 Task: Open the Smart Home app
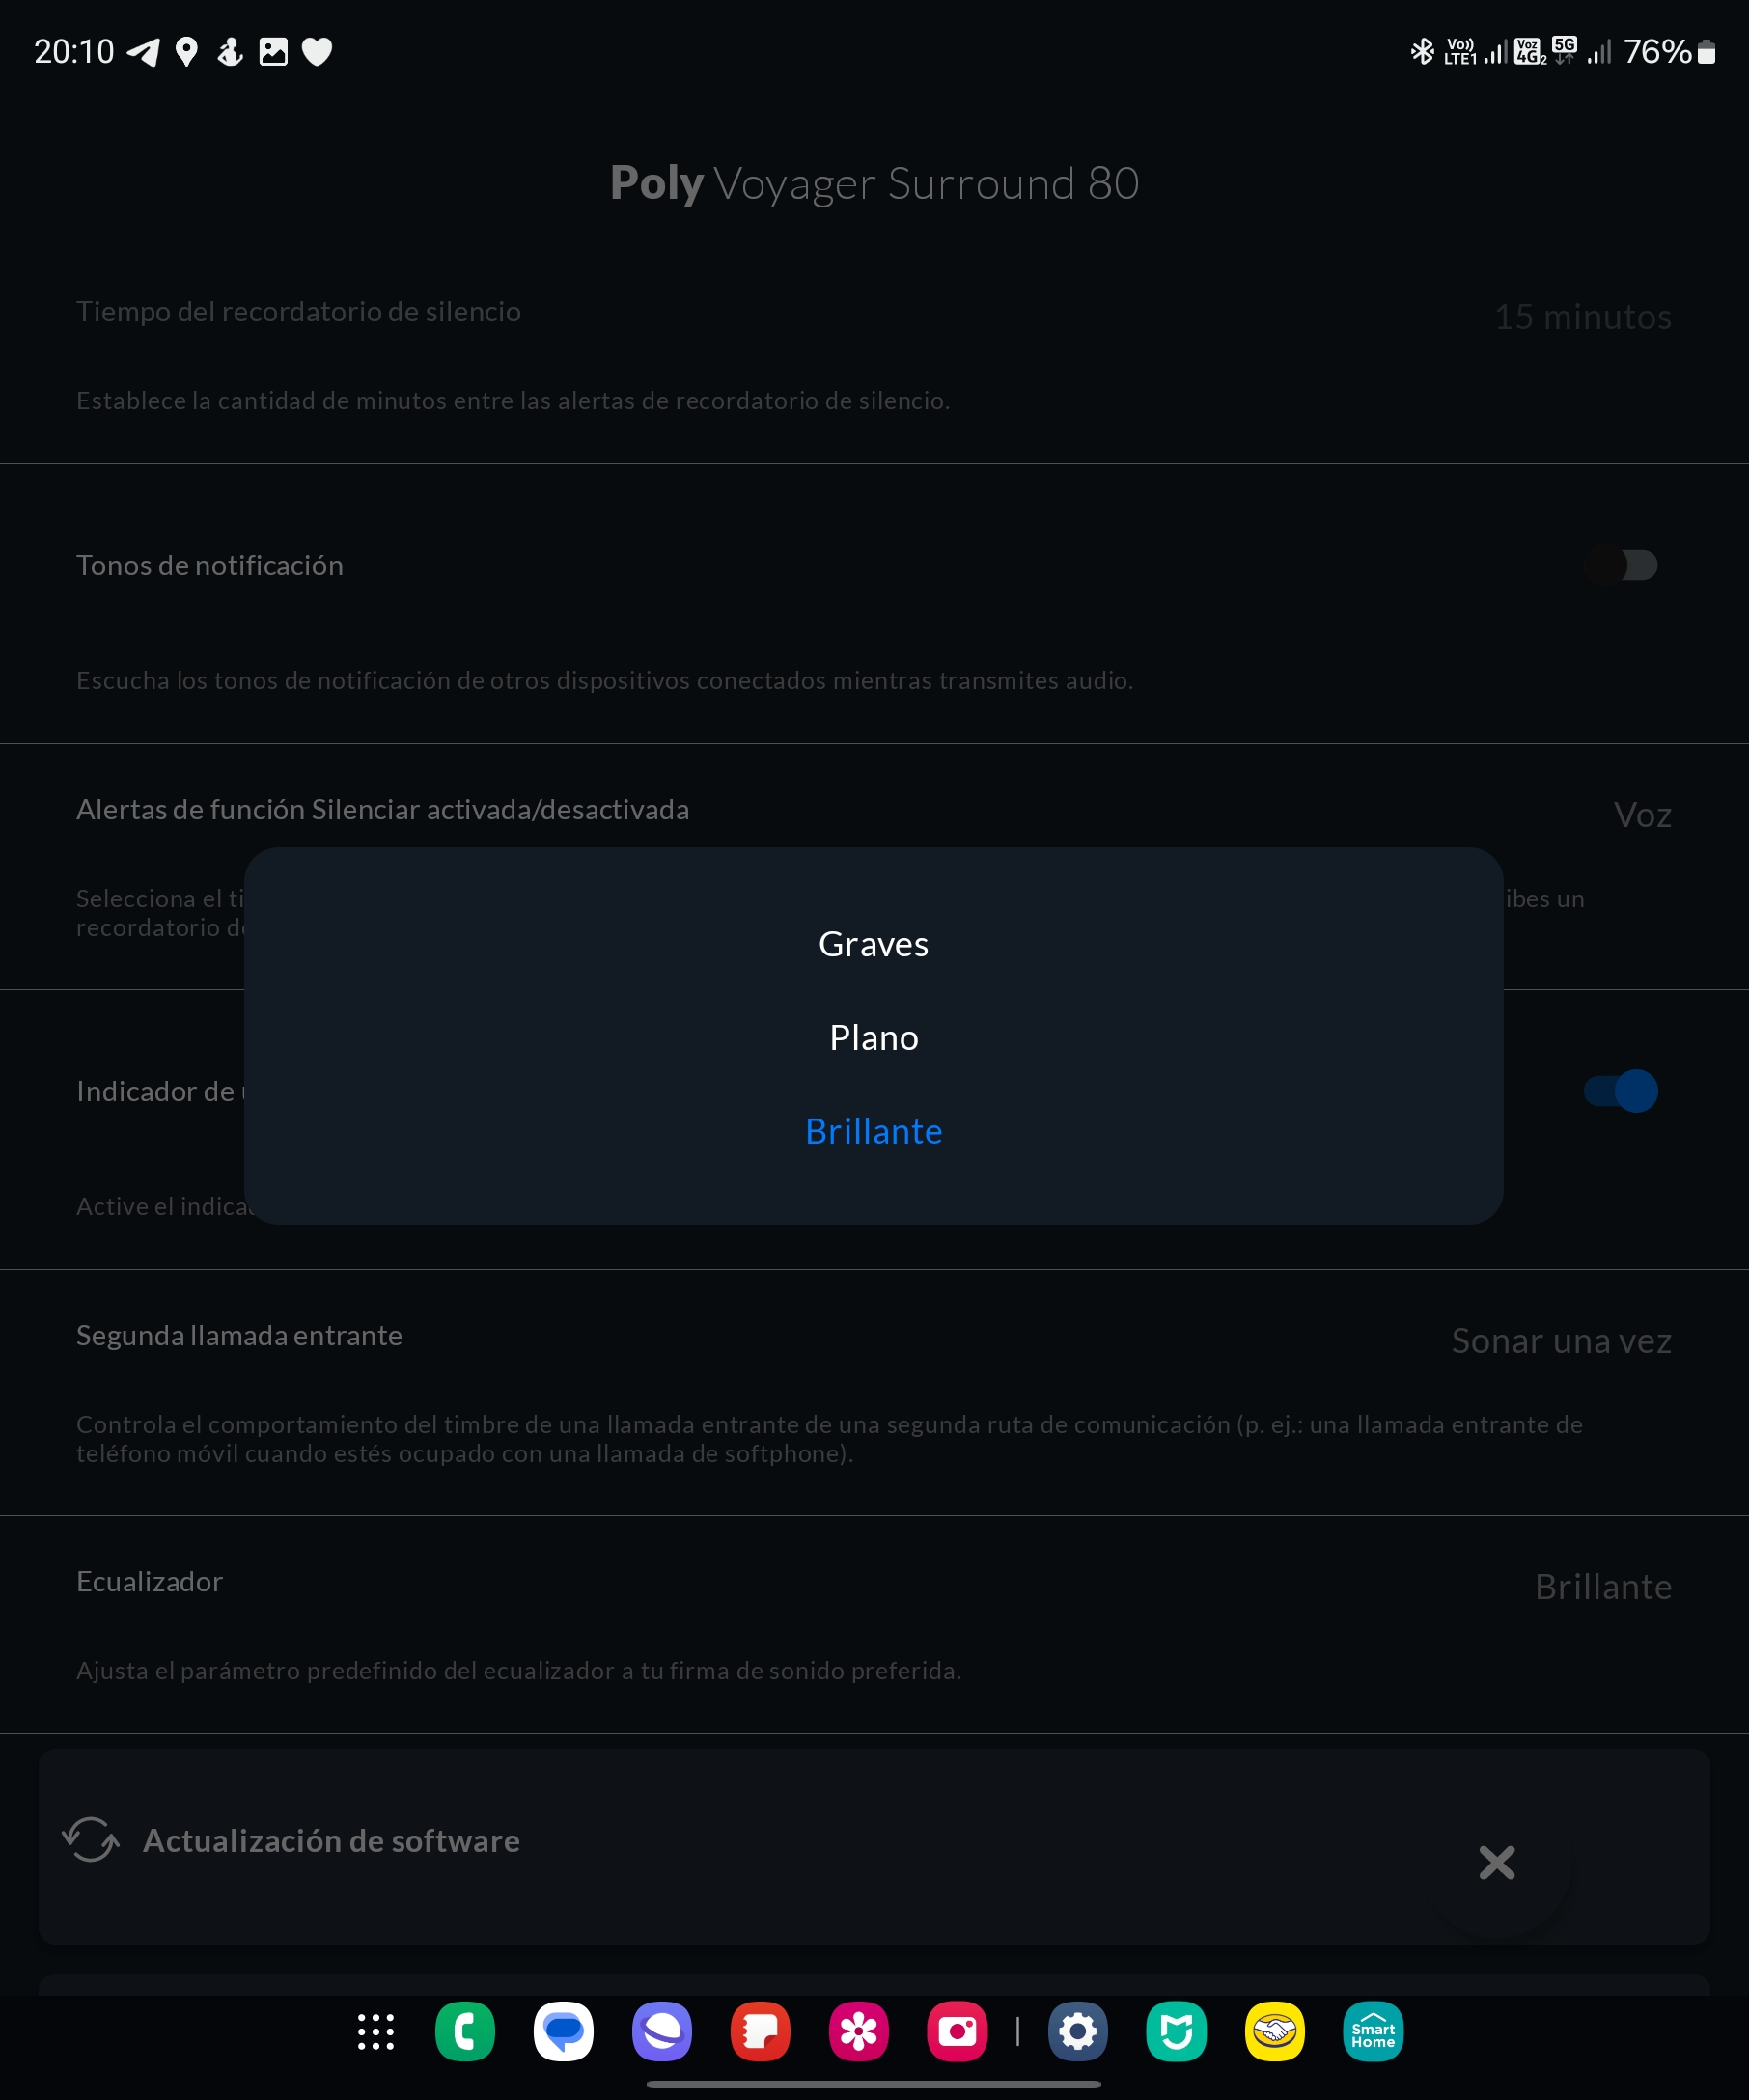pos(1373,2031)
